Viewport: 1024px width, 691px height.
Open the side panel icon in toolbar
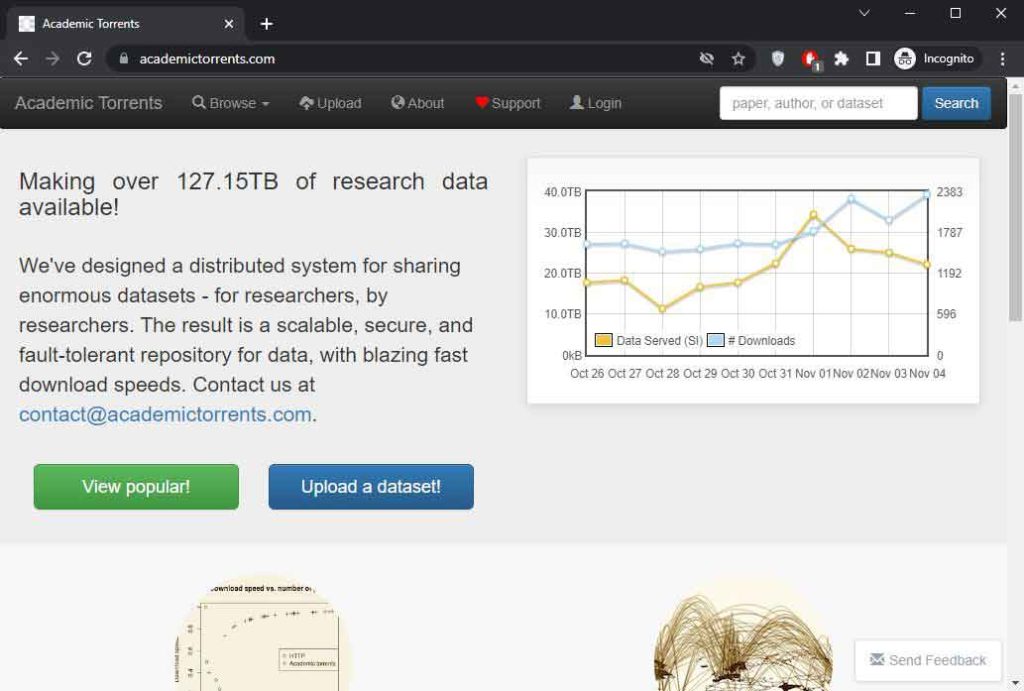[872, 59]
